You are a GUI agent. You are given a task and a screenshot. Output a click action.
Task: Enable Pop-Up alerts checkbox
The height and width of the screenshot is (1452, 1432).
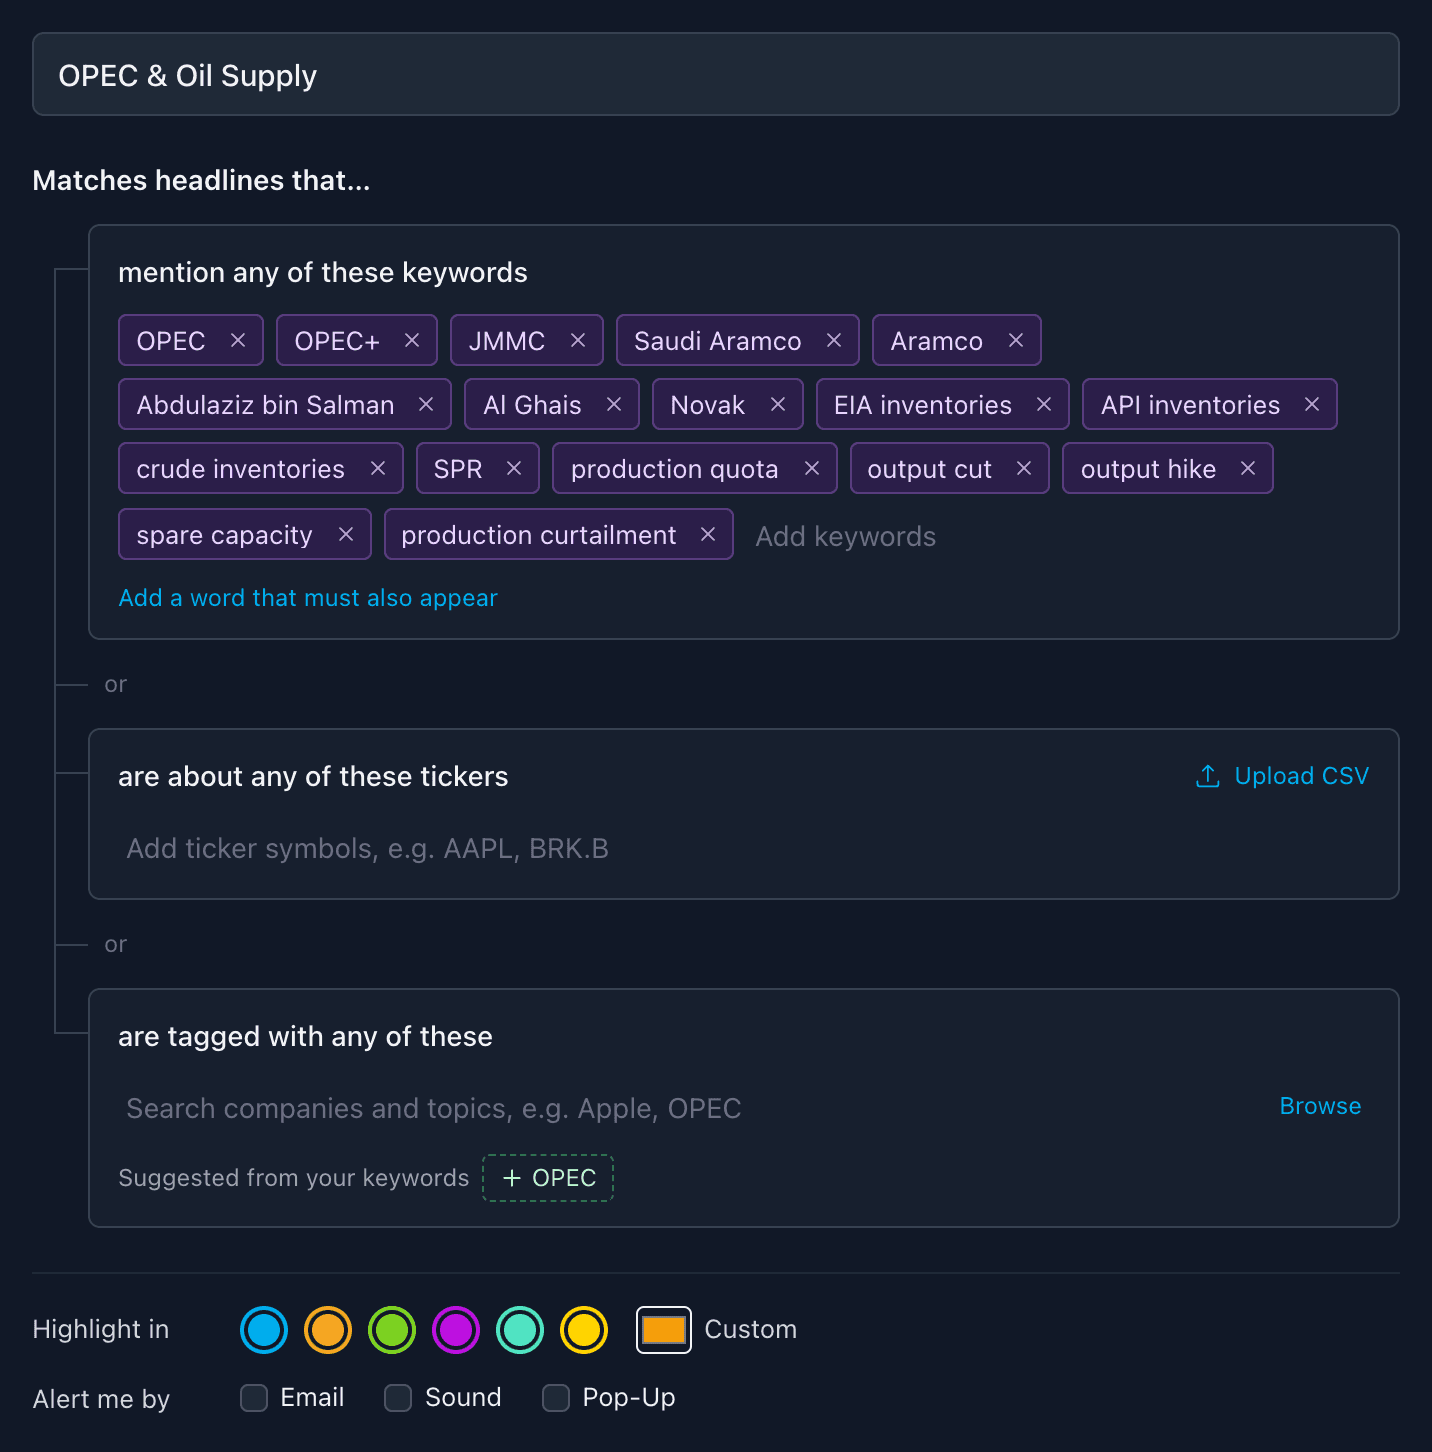tap(556, 1398)
